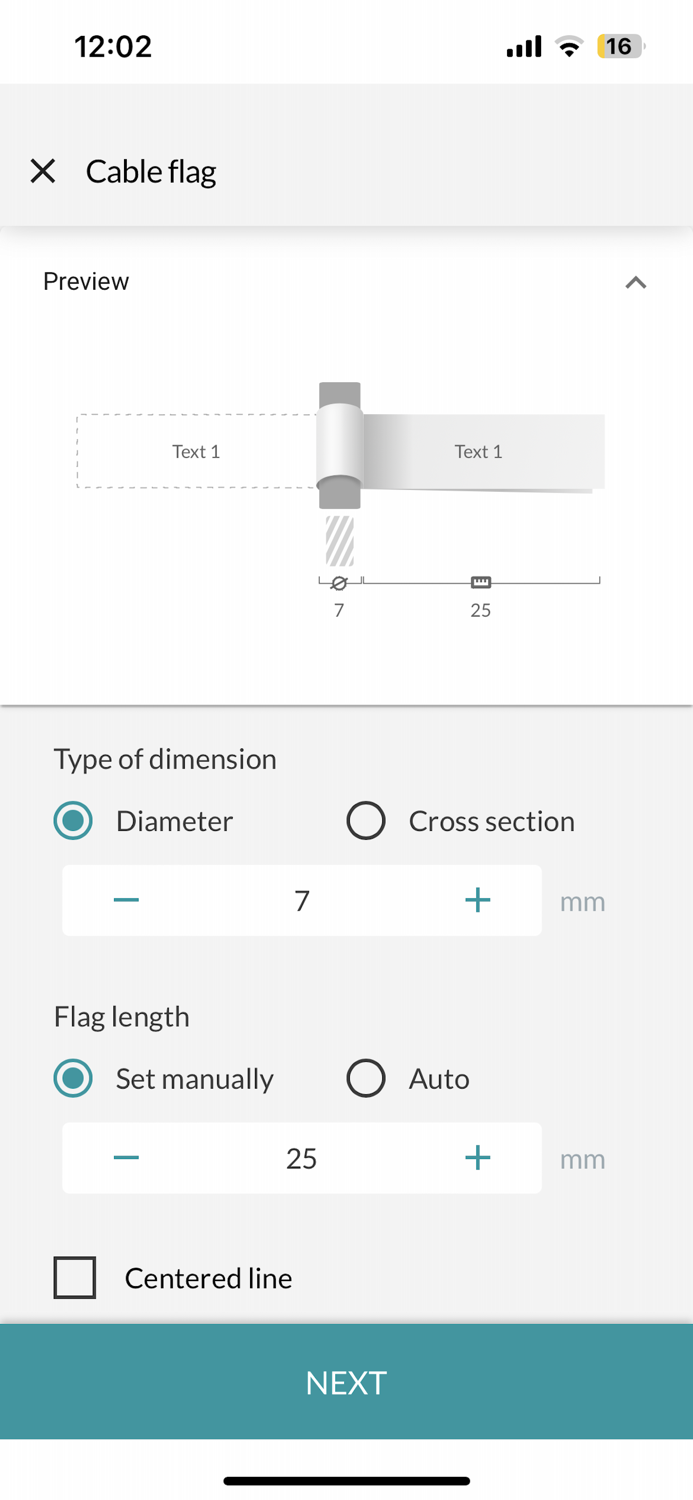This screenshot has width=693, height=1500.
Task: Enable the Centered line checkbox
Action: click(75, 1277)
